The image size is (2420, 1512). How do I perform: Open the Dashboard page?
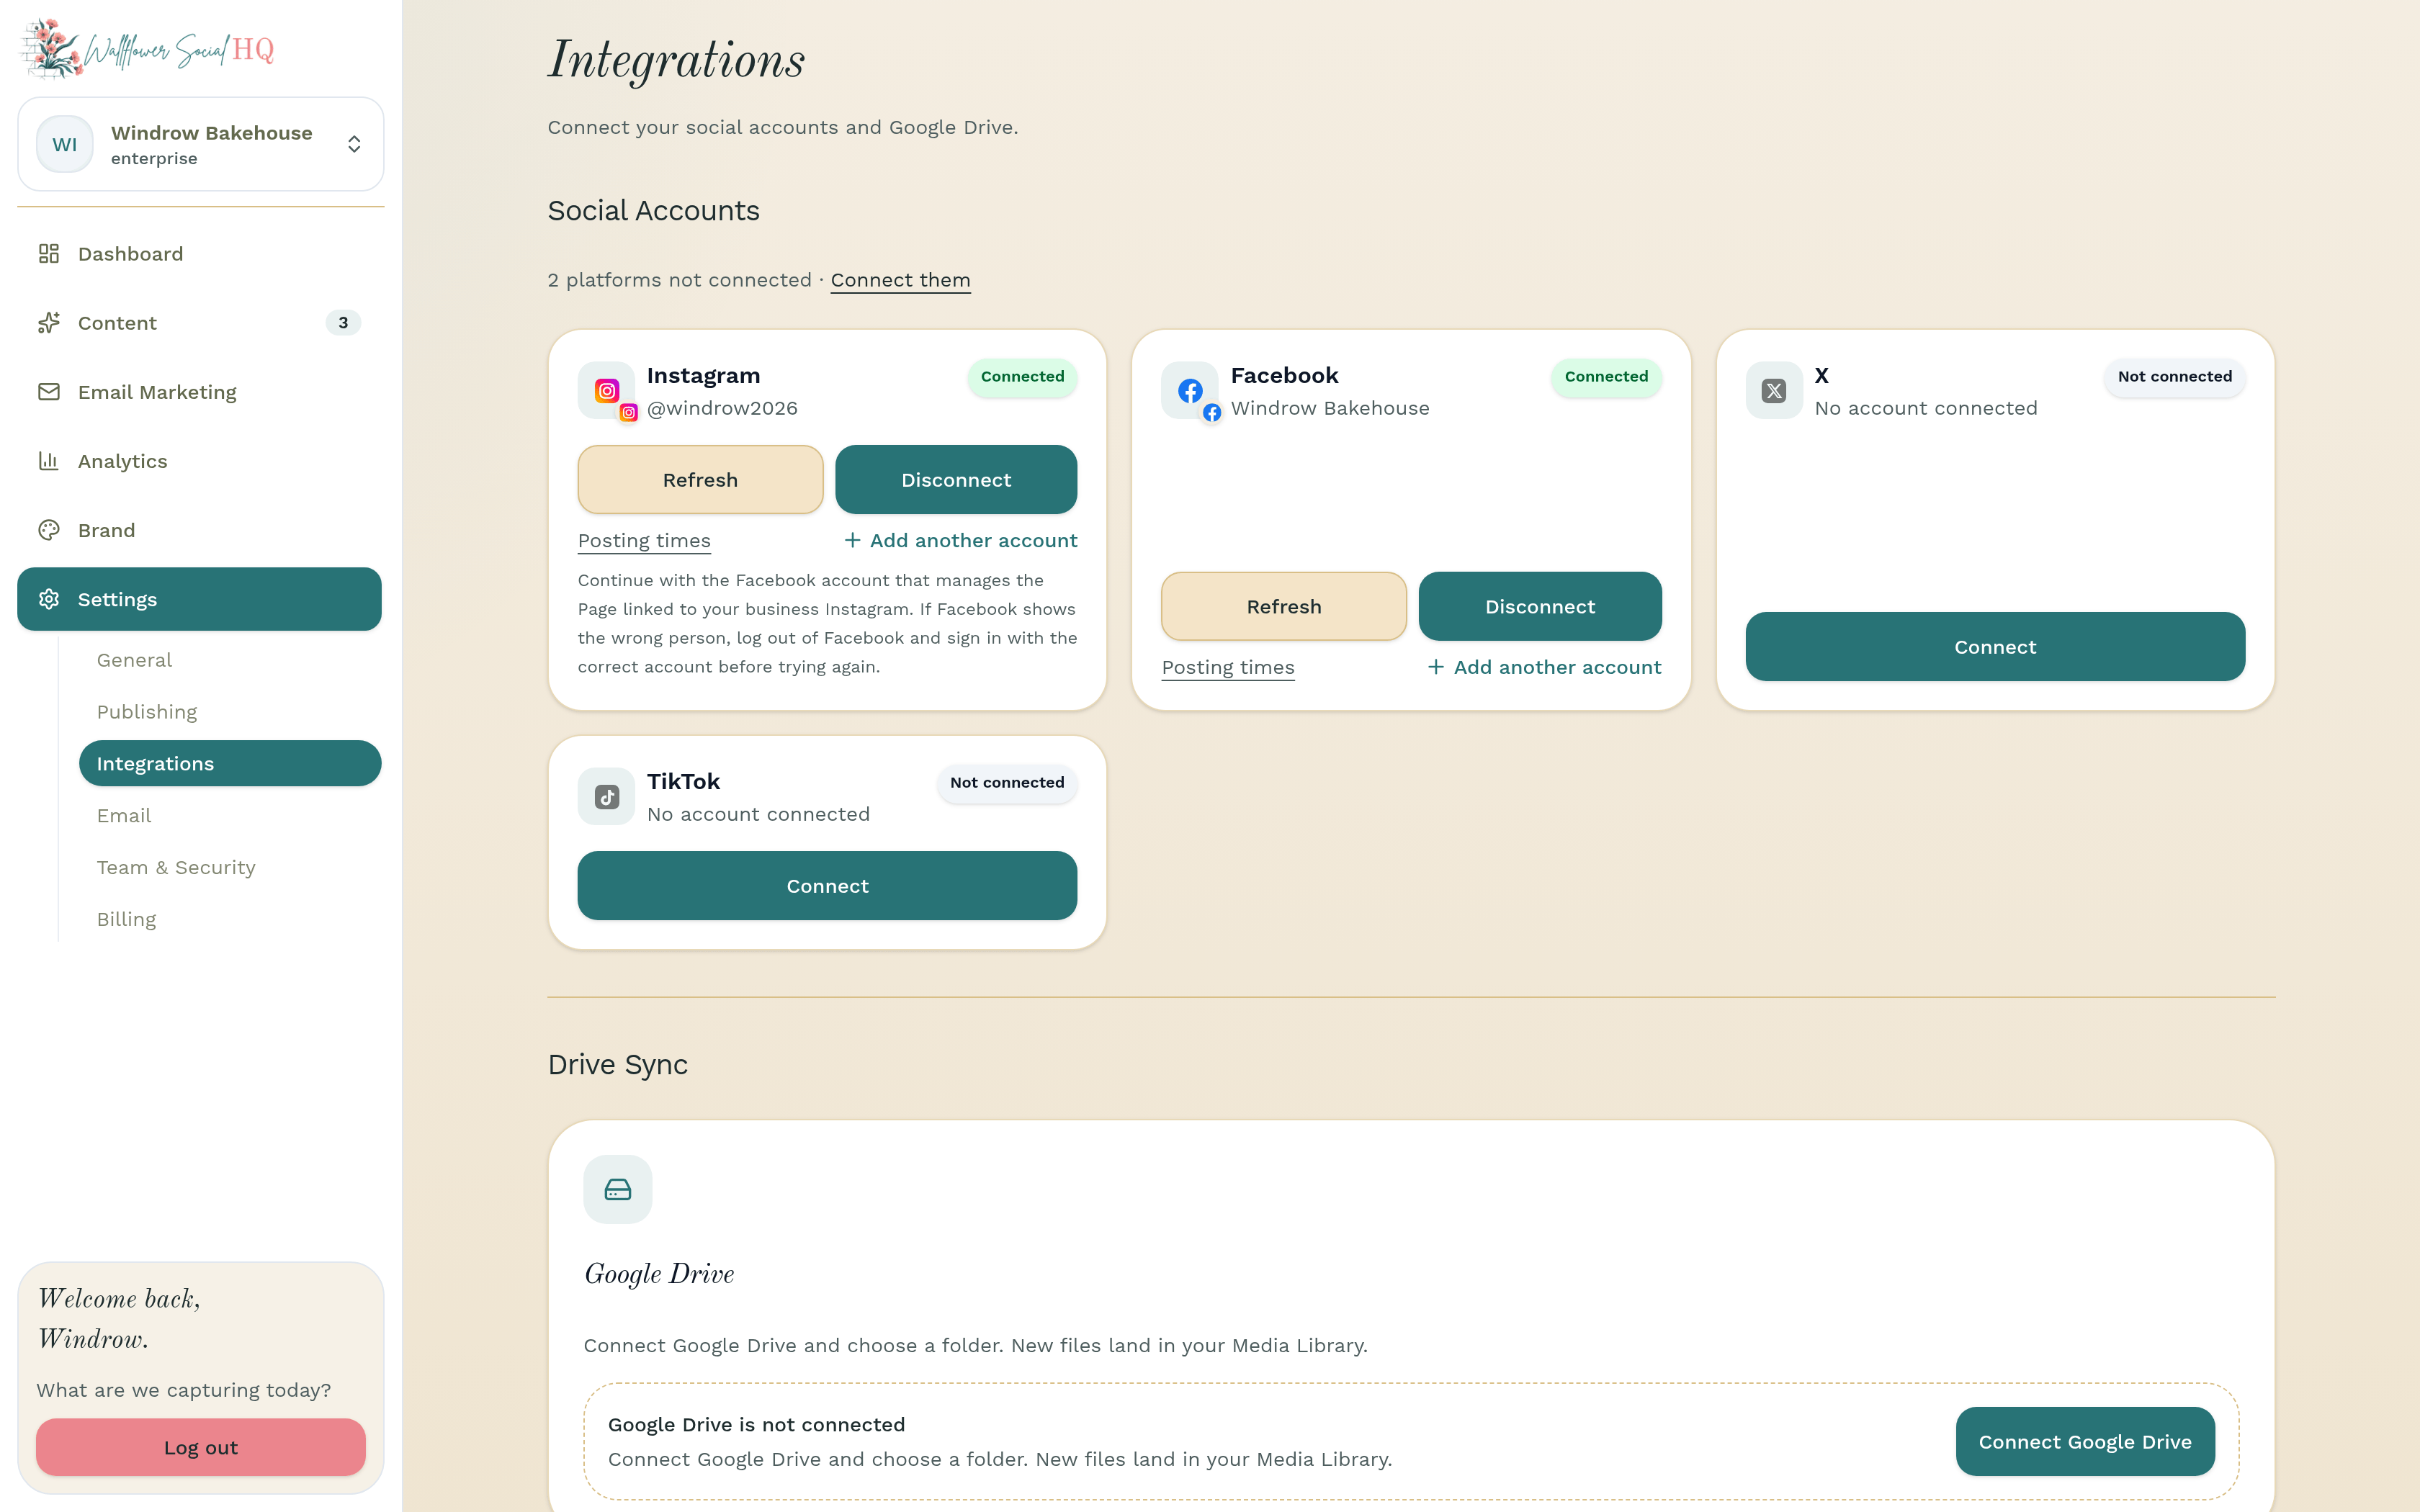click(199, 254)
